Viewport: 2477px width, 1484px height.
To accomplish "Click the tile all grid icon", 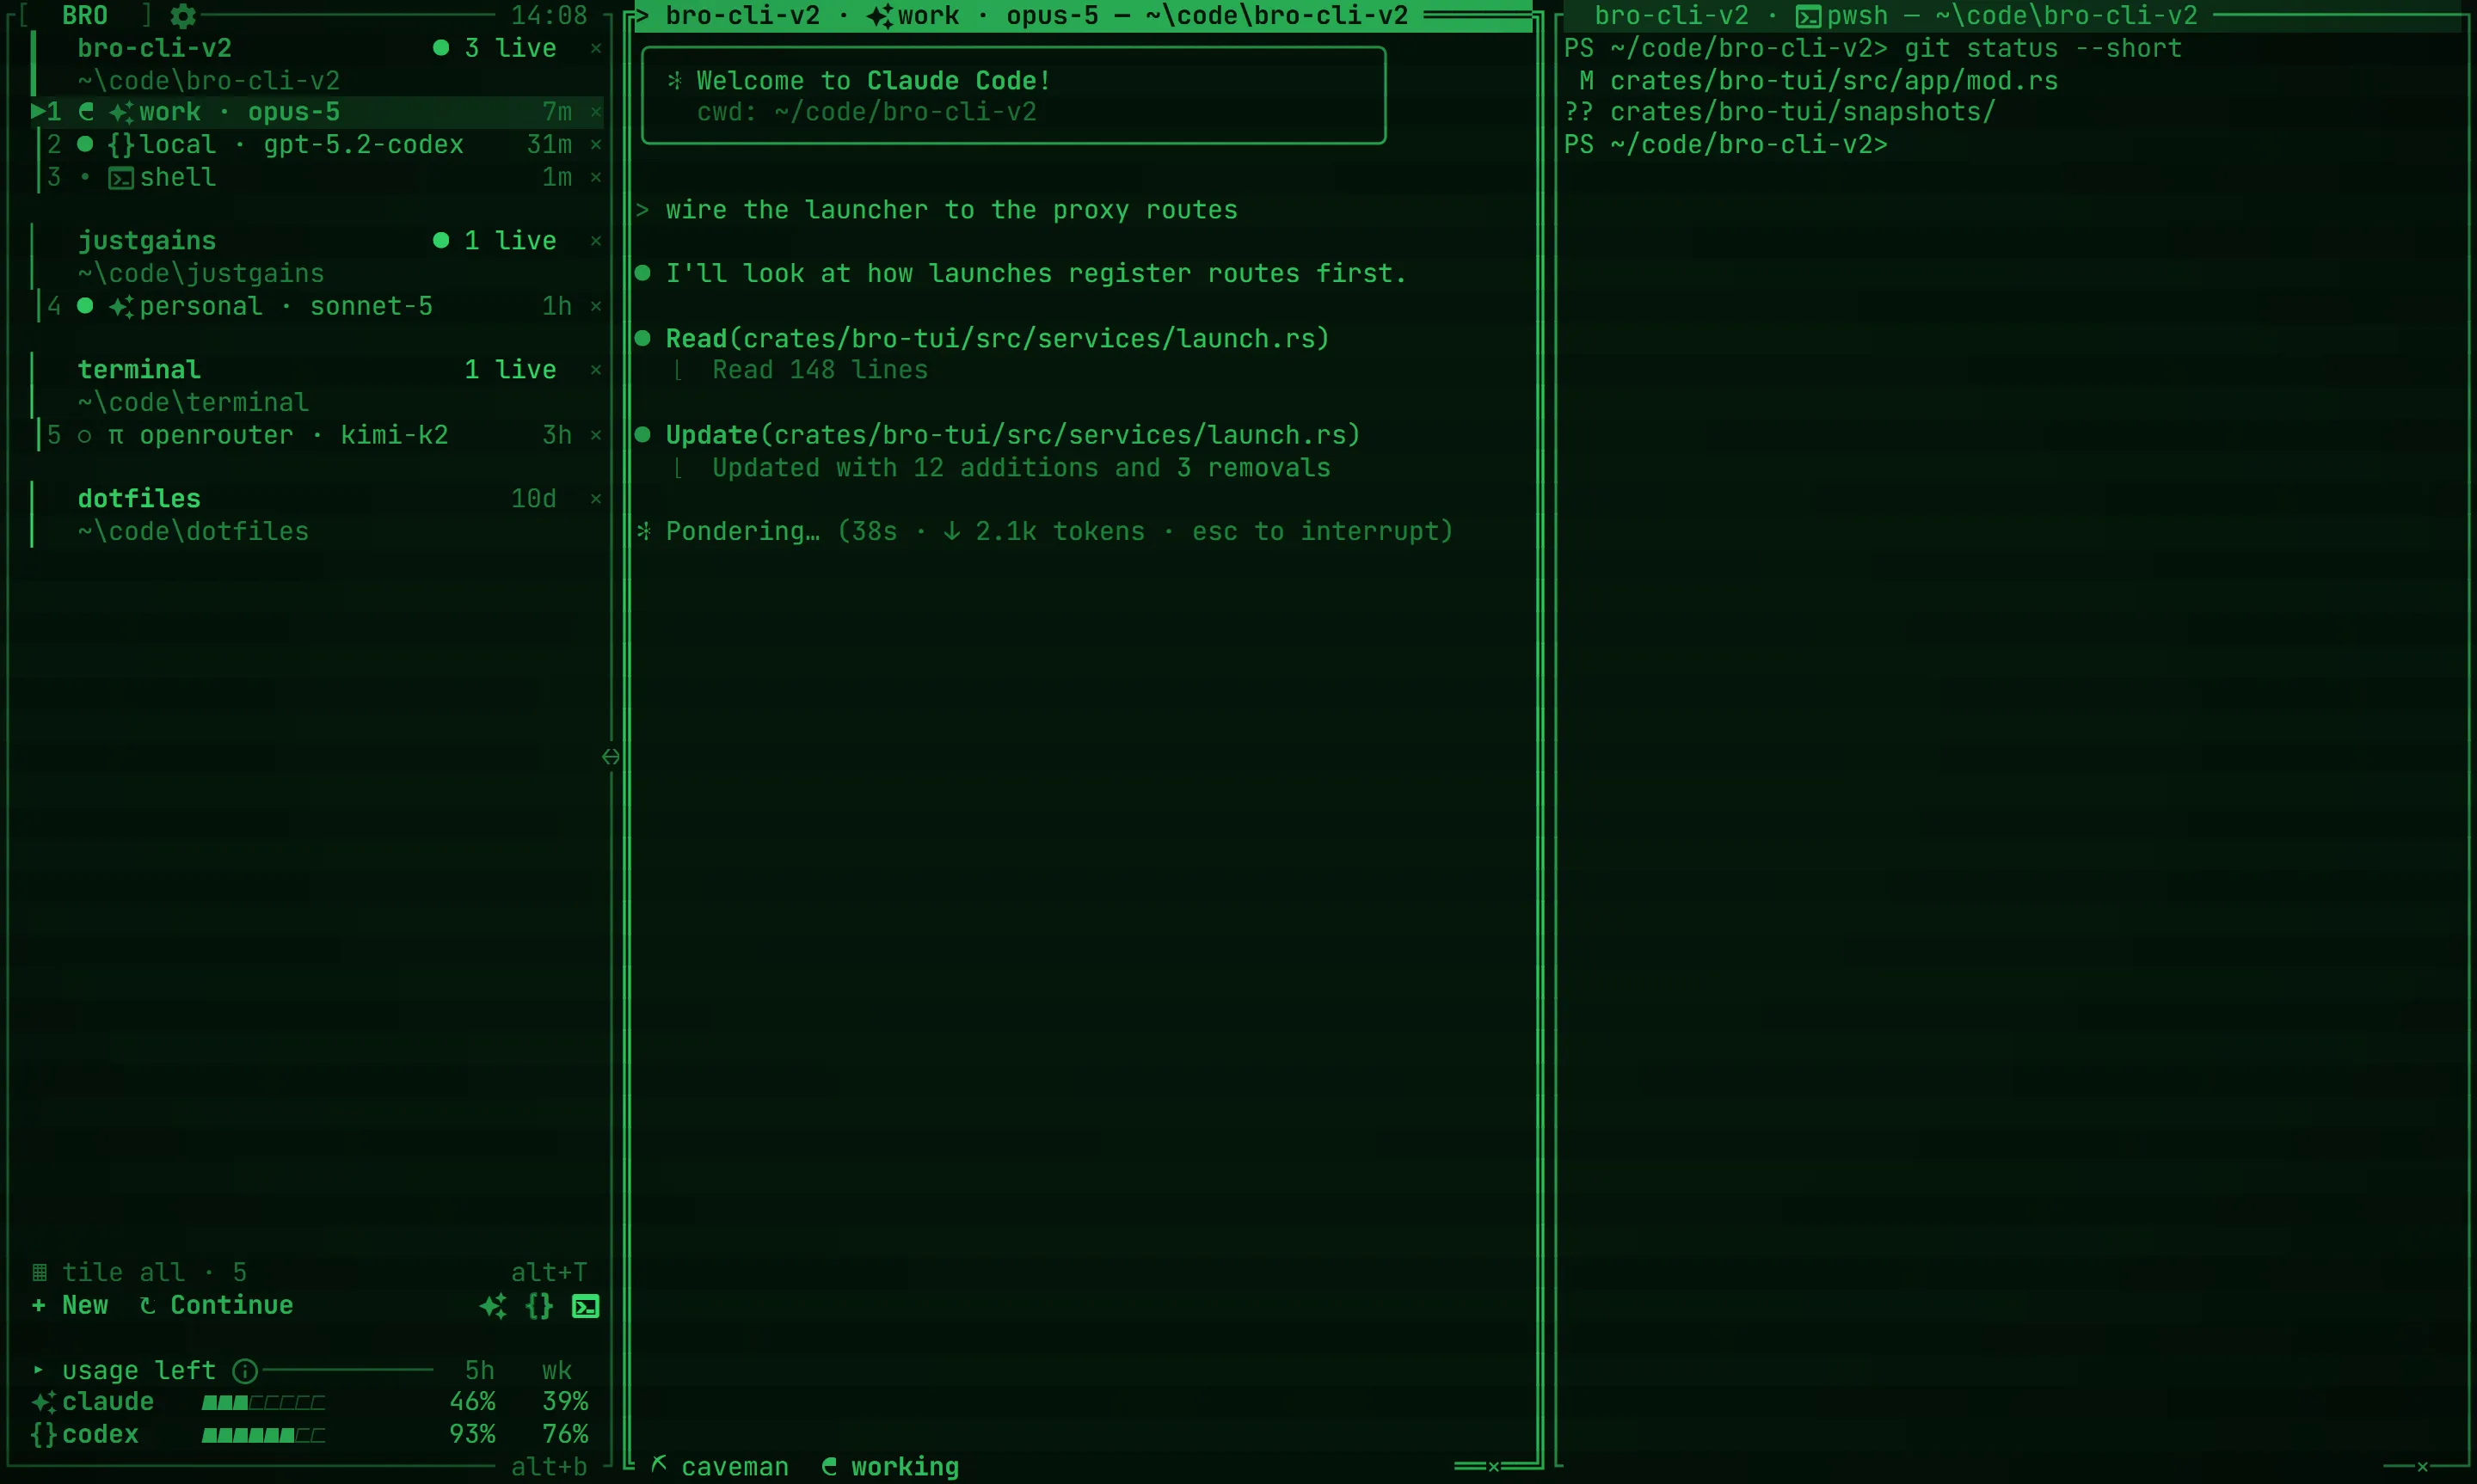I will (40, 1273).
